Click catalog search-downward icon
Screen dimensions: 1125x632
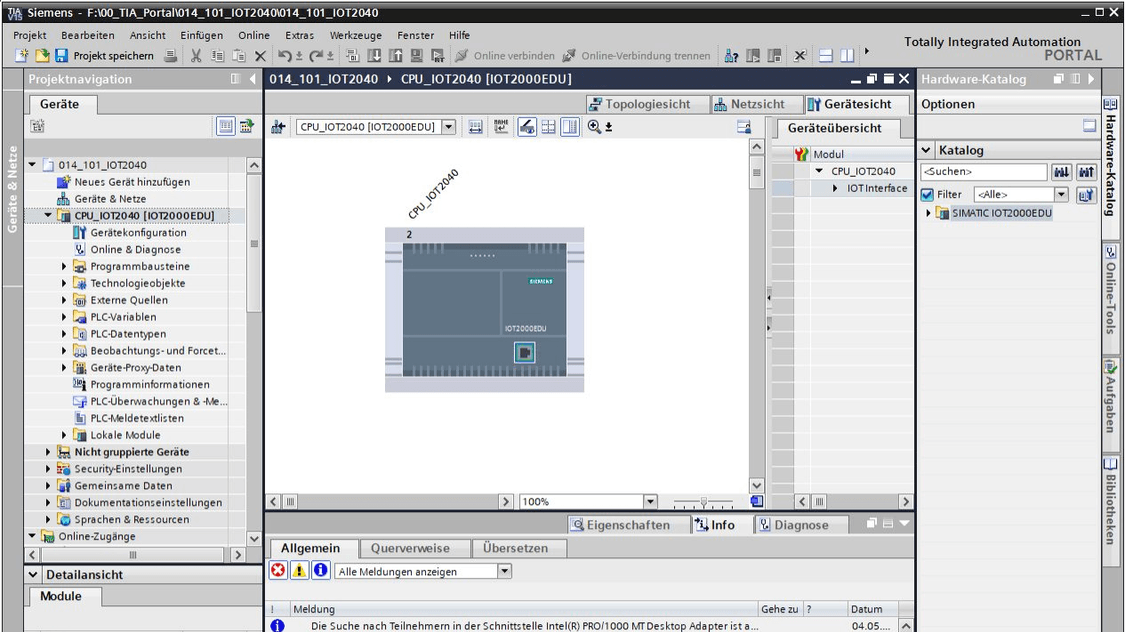(x=1061, y=171)
